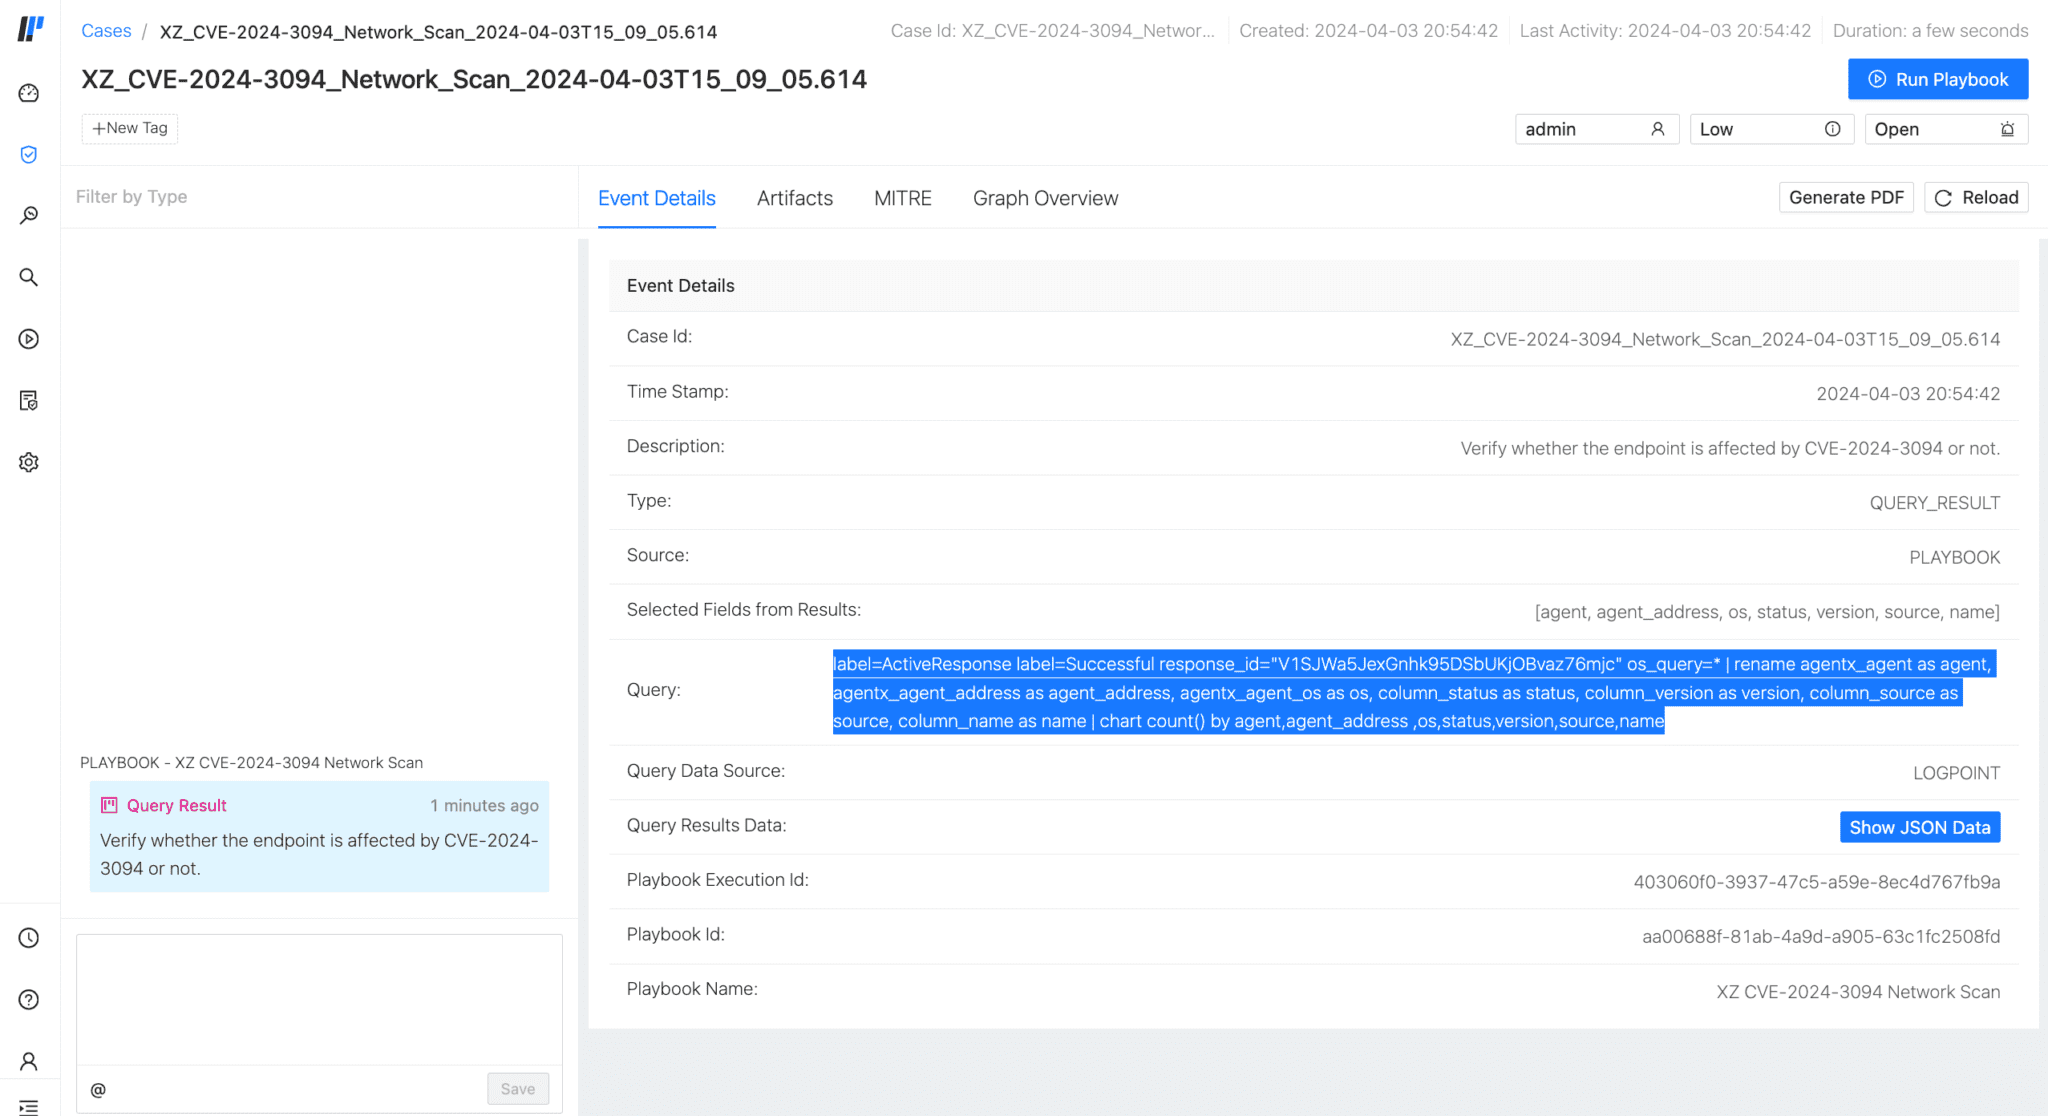The width and height of the screenshot is (2048, 1116).
Task: Open the Open status dropdown
Action: (x=1945, y=129)
